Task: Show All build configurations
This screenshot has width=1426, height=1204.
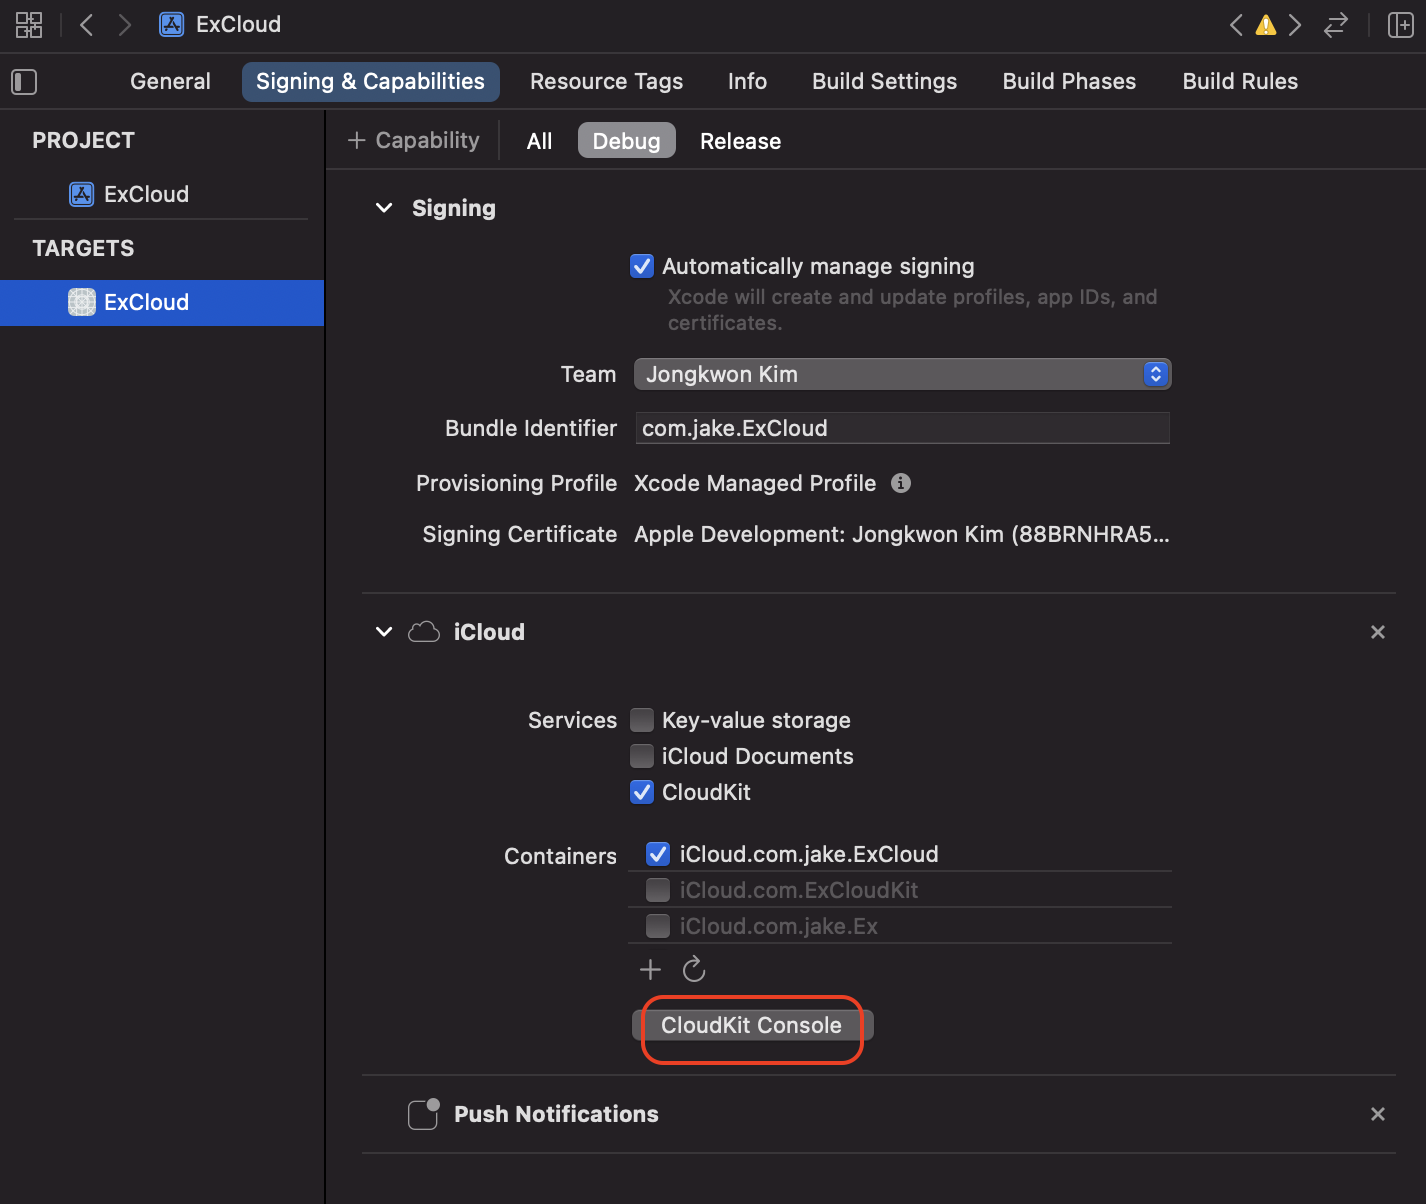Action: click(539, 141)
